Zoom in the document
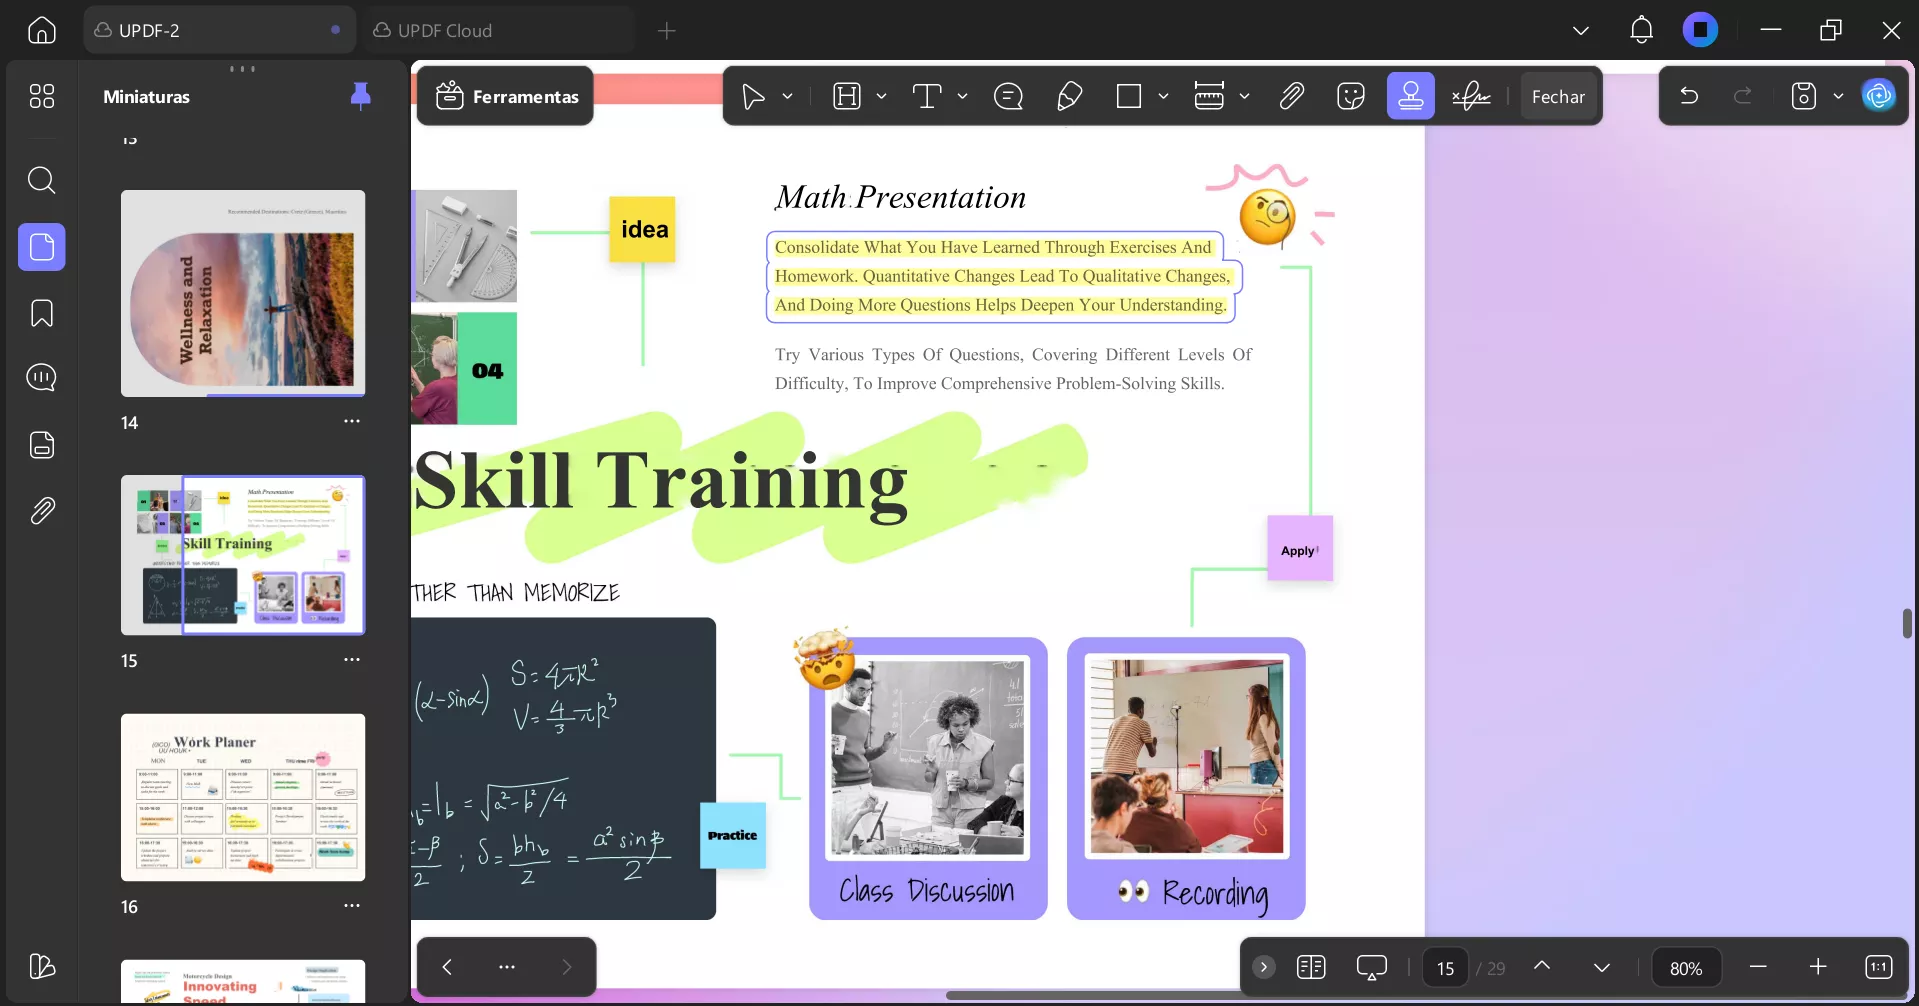This screenshot has height=1006, width=1919. (x=1818, y=967)
